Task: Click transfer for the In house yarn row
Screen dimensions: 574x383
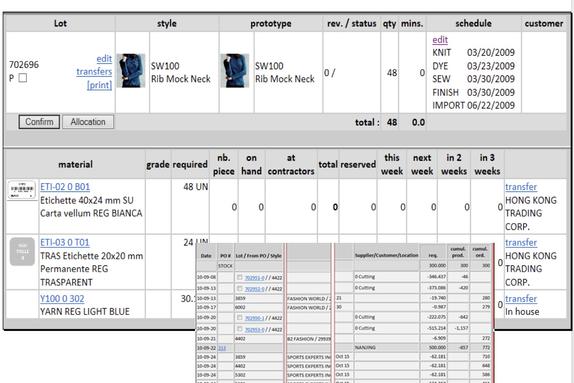Action: [521, 299]
